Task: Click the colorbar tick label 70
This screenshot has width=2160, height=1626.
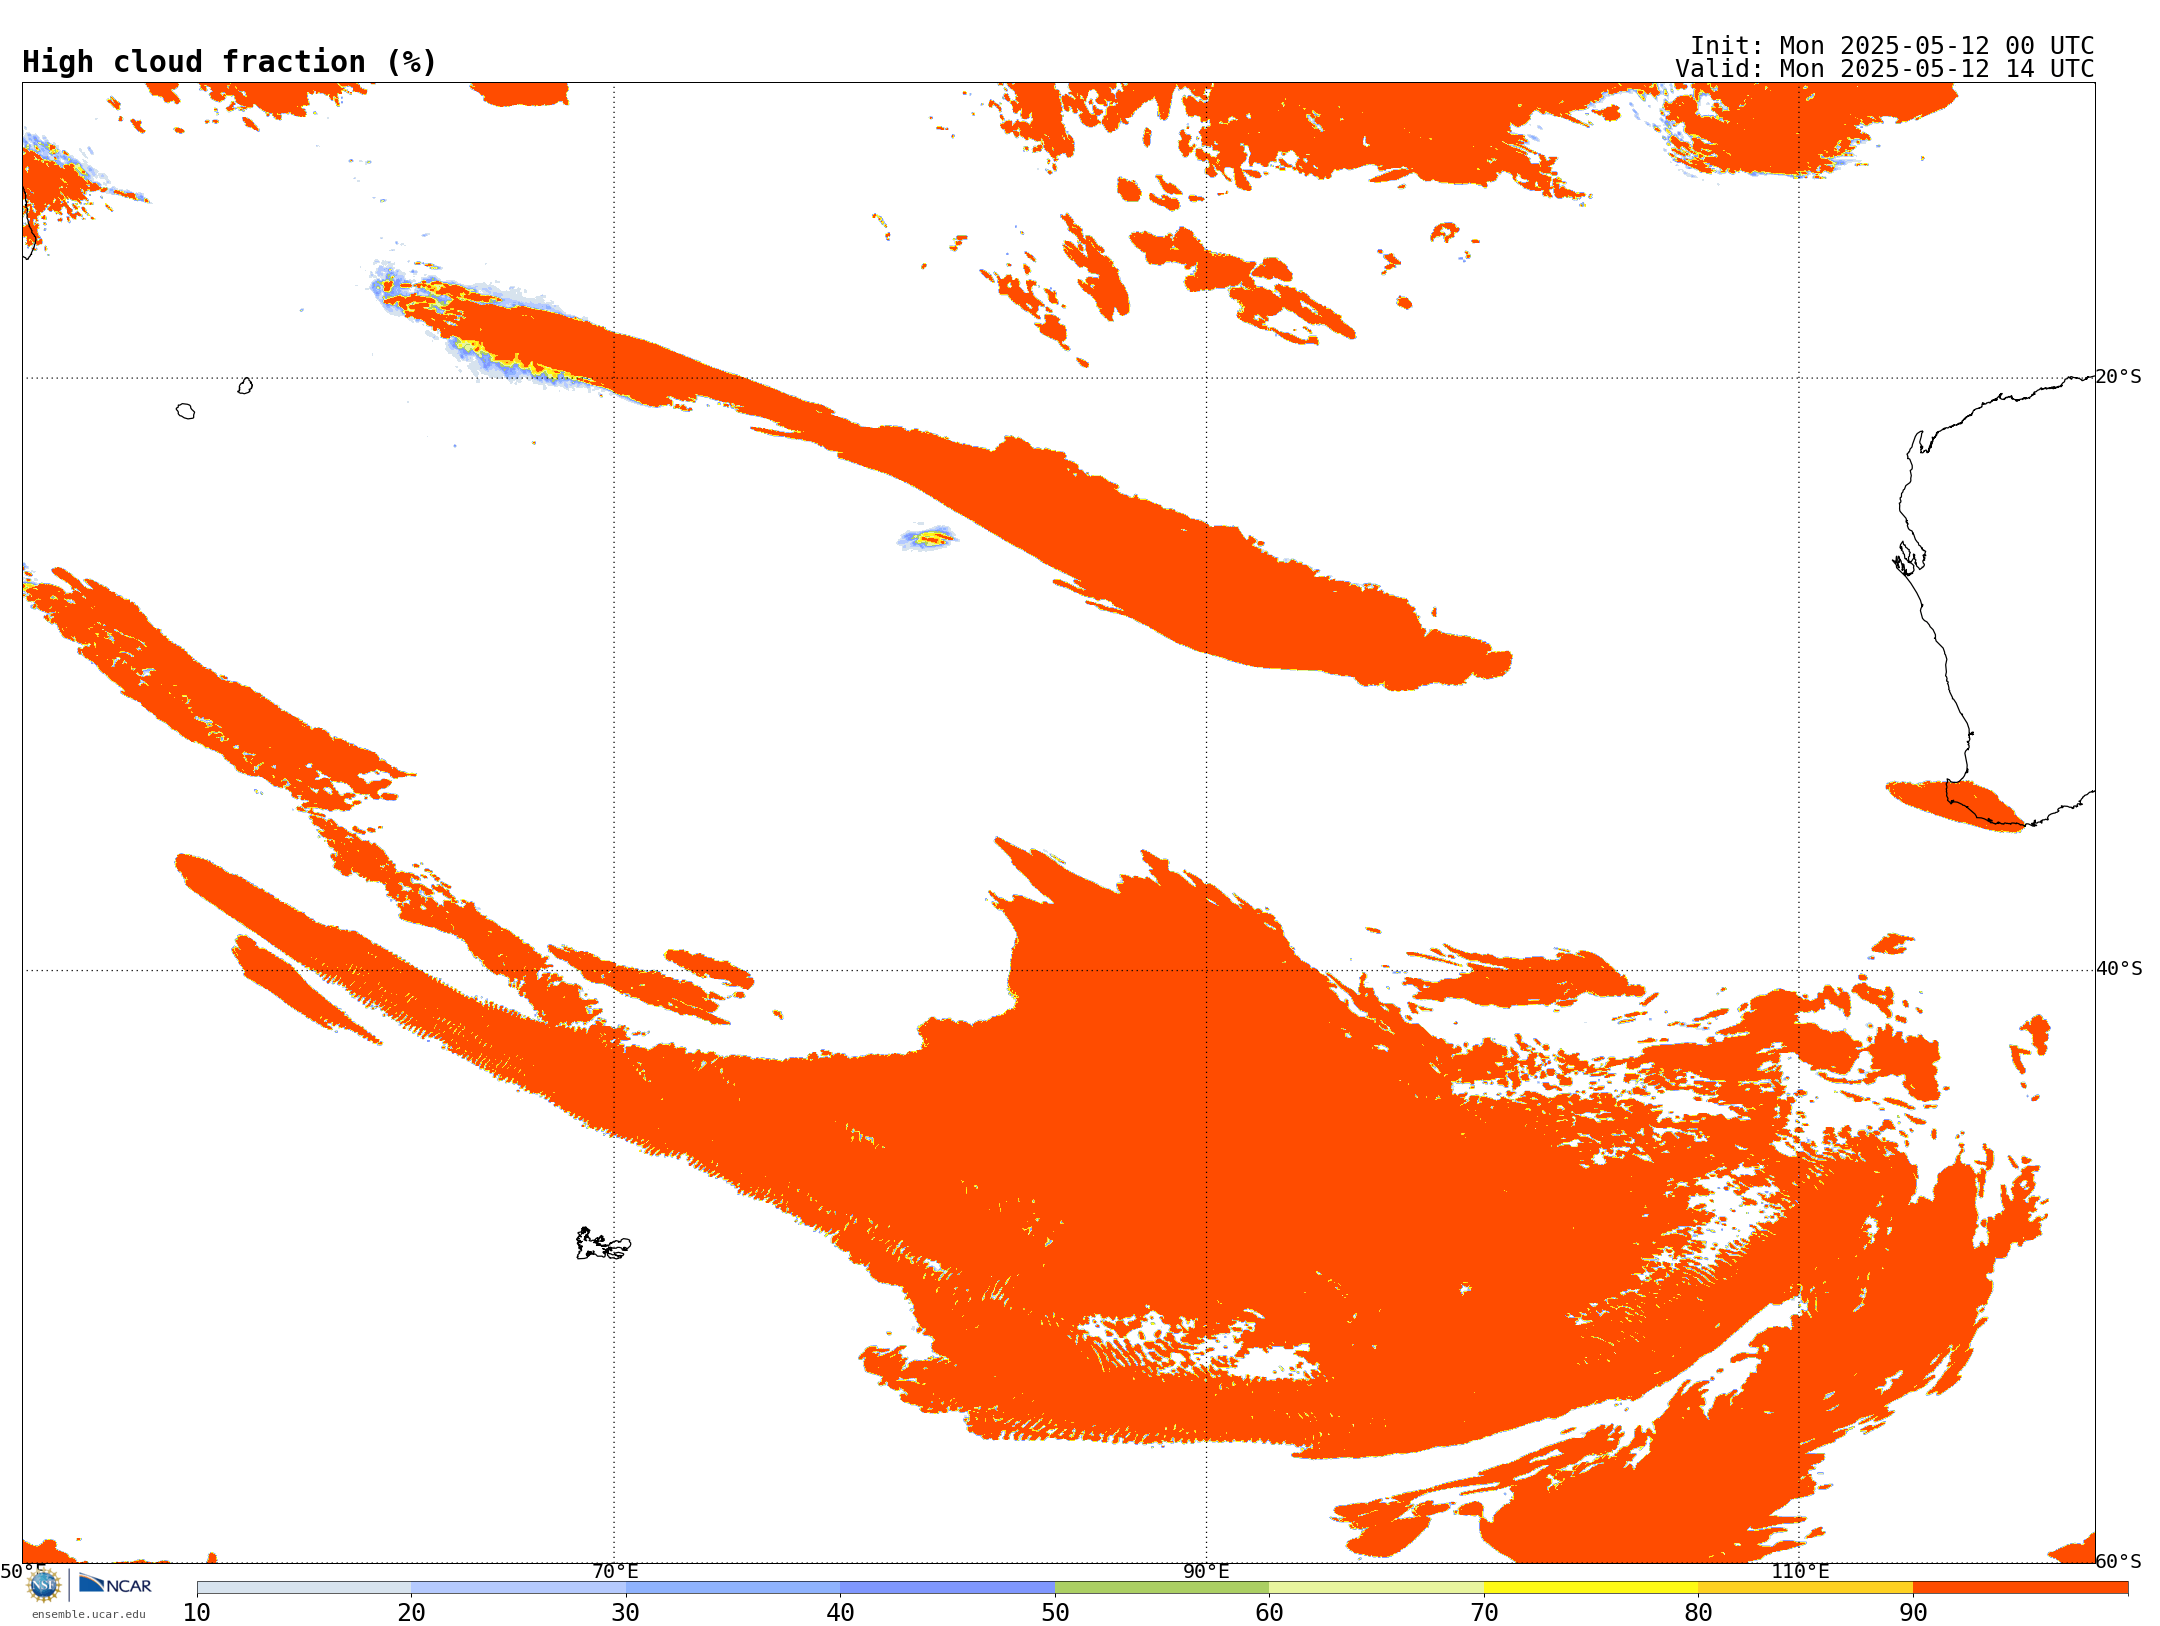Action: (x=1484, y=1612)
